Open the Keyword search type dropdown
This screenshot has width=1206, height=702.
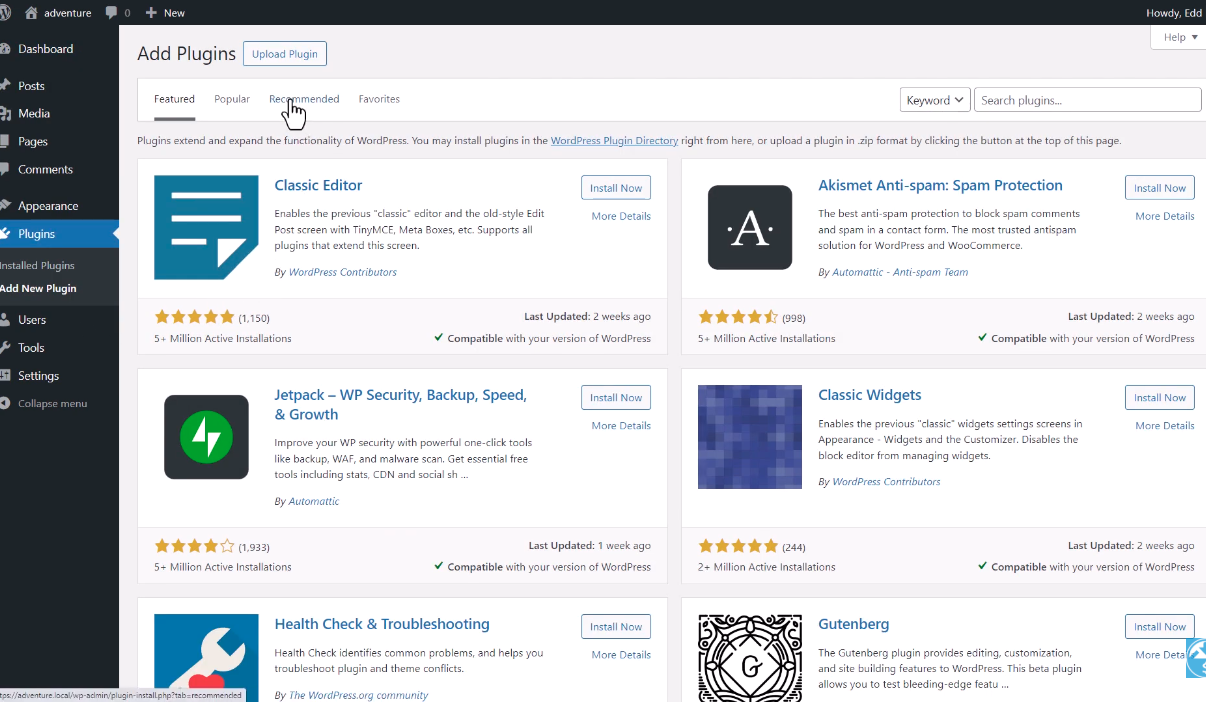(x=935, y=100)
